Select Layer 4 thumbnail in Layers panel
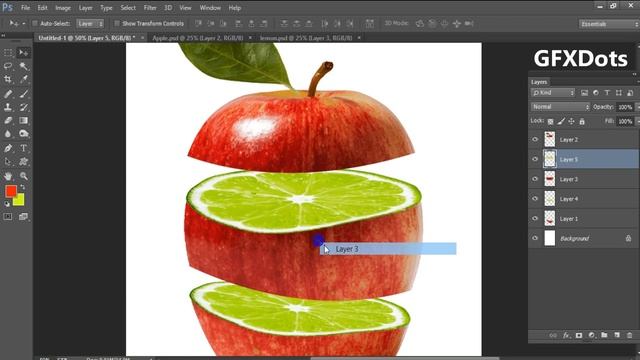640x360 pixels. click(550, 199)
